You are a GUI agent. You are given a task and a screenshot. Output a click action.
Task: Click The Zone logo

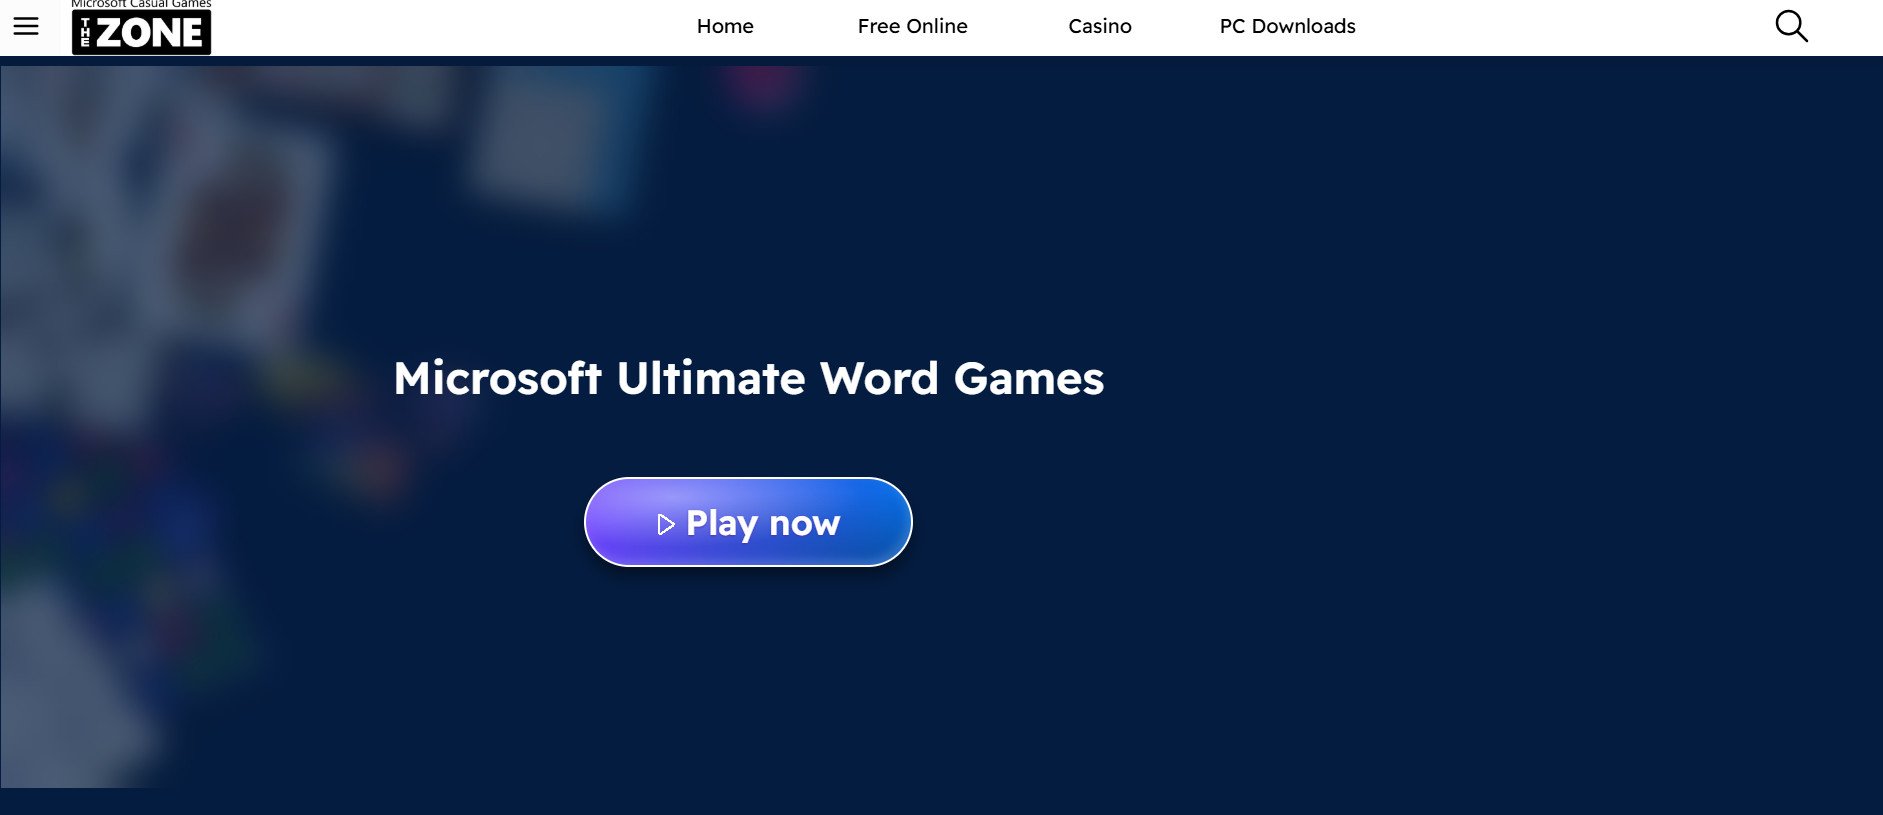[x=141, y=27]
